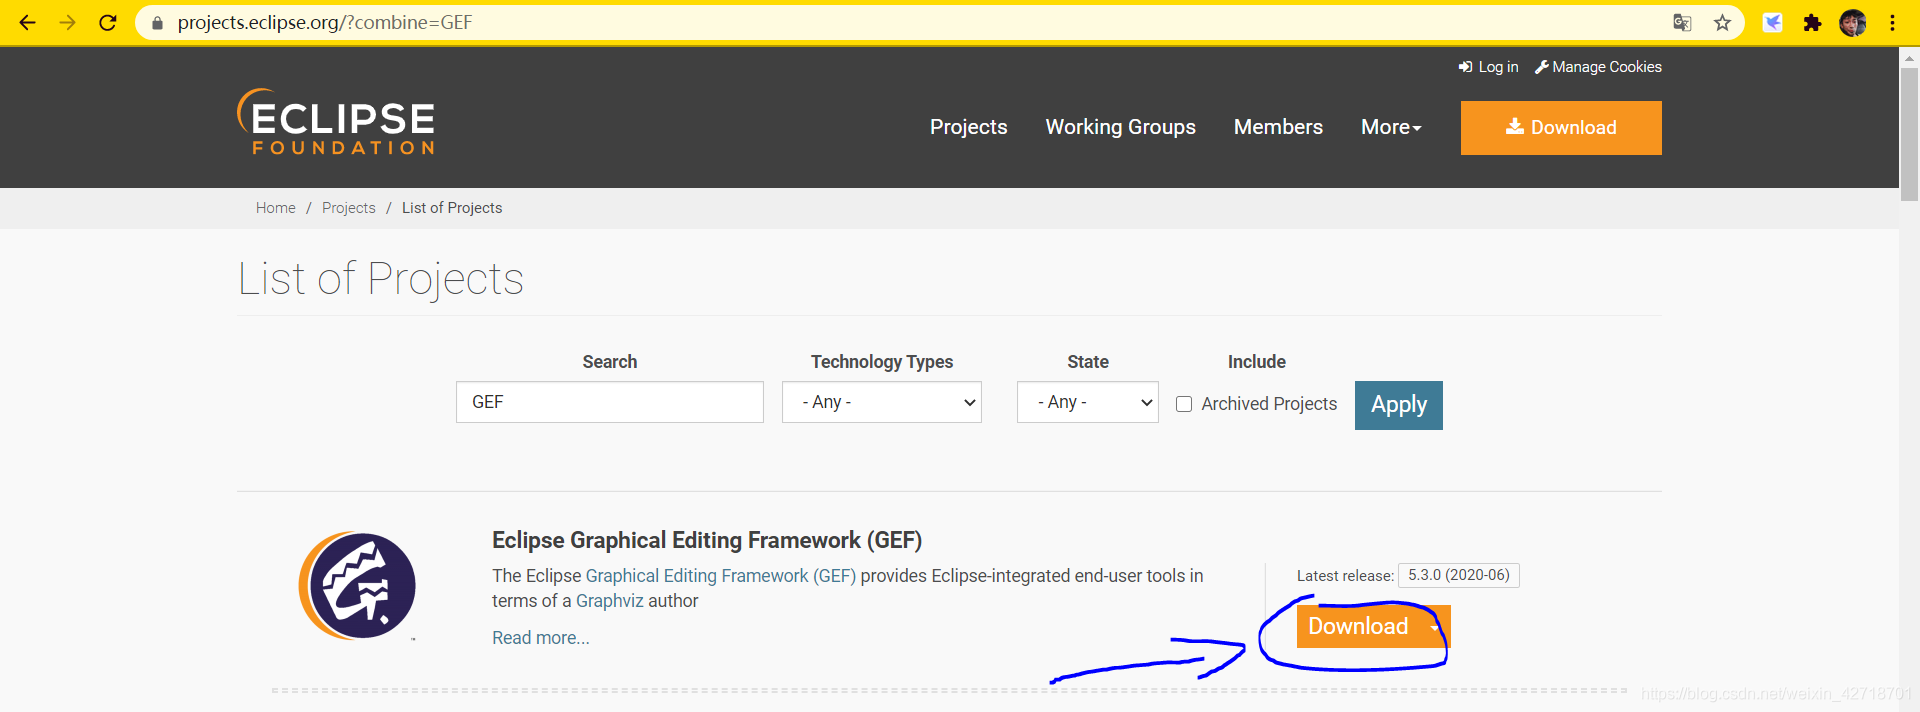Screen dimensions: 1920x712
Task: Reload the page with the refresh icon
Action: (x=108, y=22)
